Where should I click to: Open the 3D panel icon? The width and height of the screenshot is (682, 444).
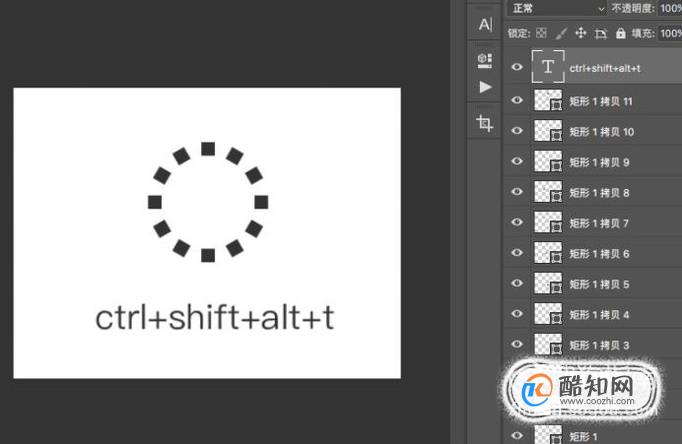(485, 61)
